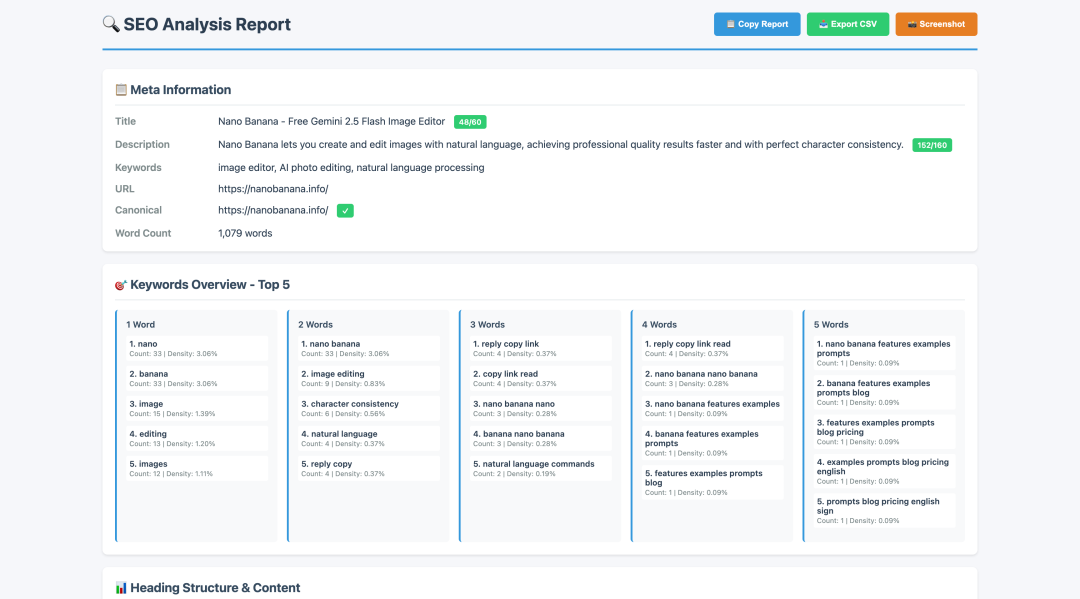Viewport: 1080px width, 599px height.
Task: Select keyword '2. nano banana nano banana'
Action: pyautogui.click(x=712, y=379)
